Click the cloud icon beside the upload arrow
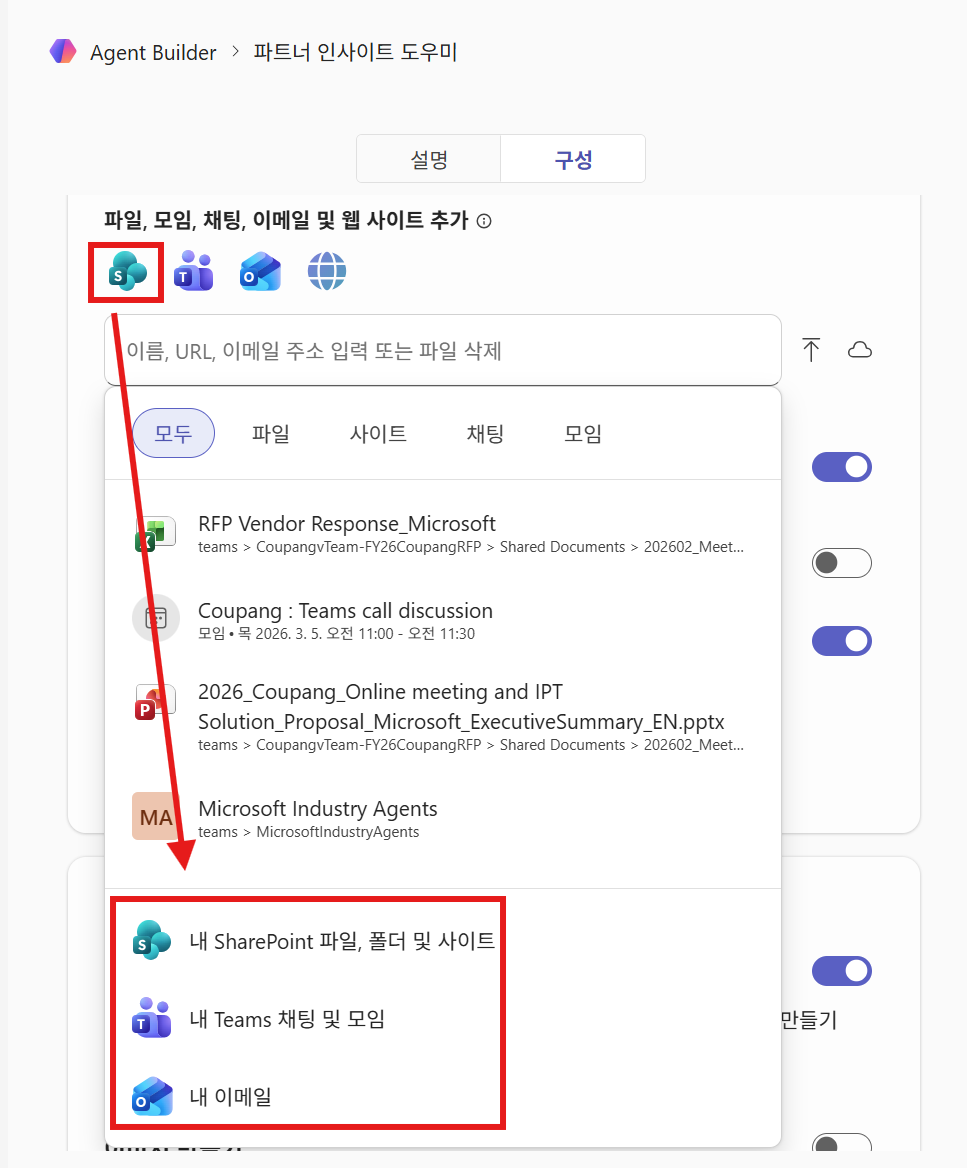This screenshot has height=1168, width=967. (860, 349)
